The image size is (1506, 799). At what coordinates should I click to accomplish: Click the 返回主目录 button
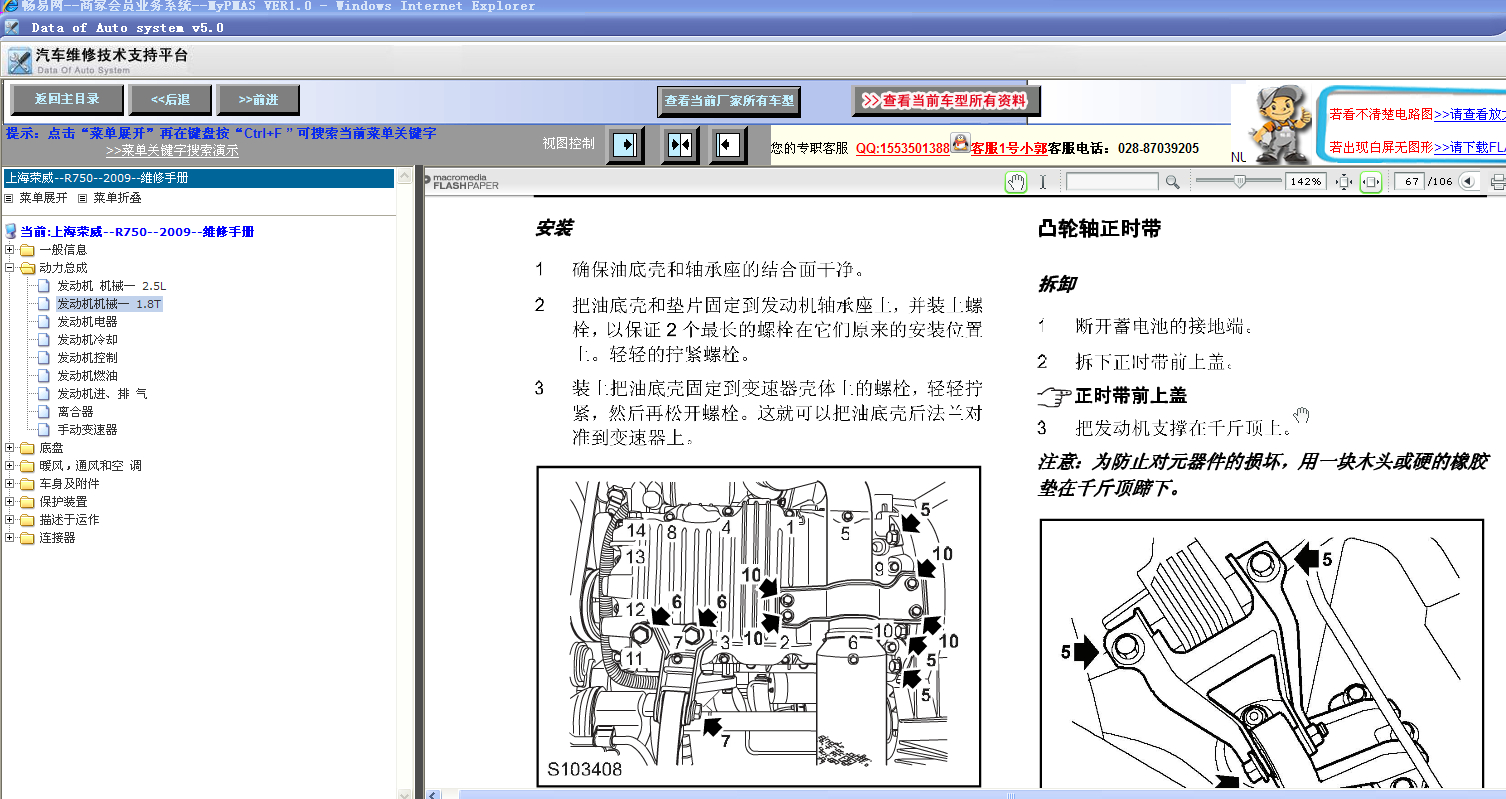tap(67, 99)
